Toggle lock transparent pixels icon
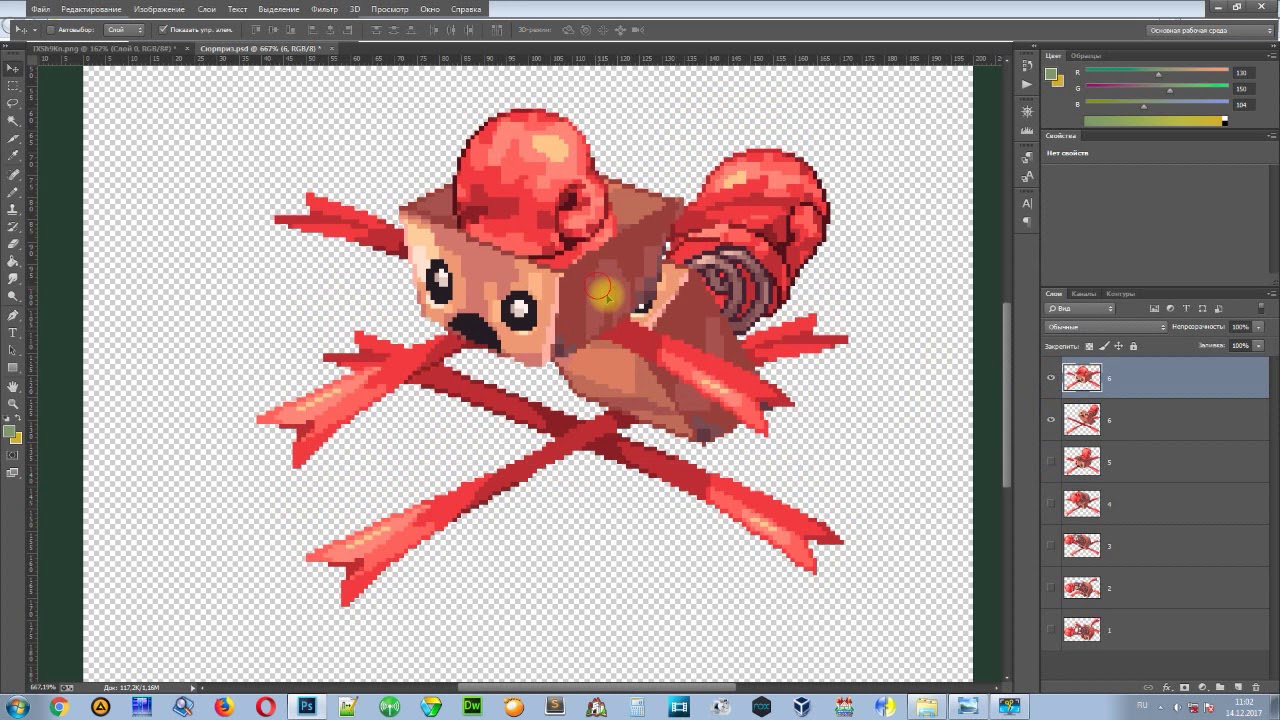This screenshot has width=1280, height=720. (1089, 346)
